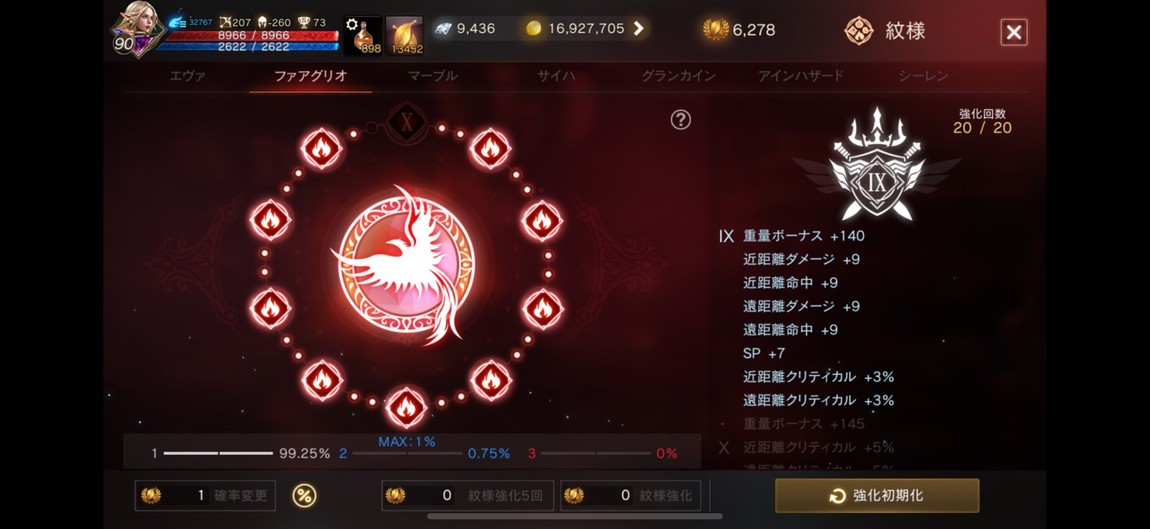Select the グランカイン tab
1150x529 pixels.
(678, 76)
